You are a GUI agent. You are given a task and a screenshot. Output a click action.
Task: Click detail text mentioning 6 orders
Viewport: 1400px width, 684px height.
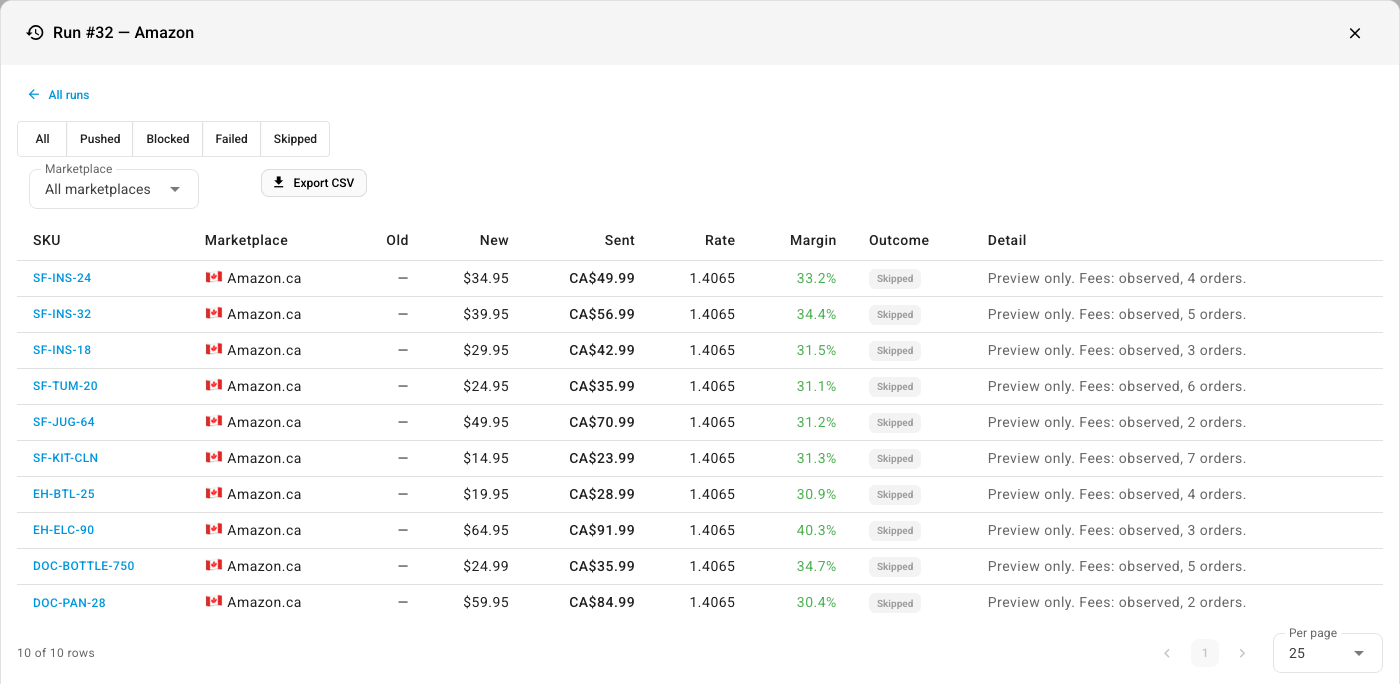(1117, 386)
